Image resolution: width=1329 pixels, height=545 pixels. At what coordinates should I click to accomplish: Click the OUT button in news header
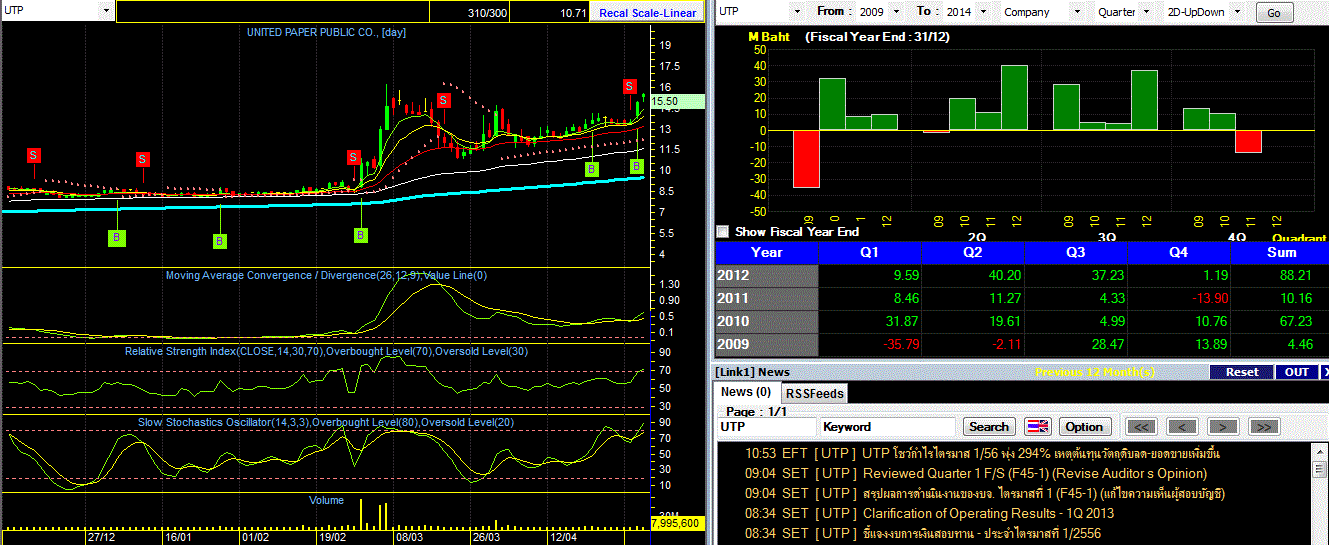pos(1297,372)
